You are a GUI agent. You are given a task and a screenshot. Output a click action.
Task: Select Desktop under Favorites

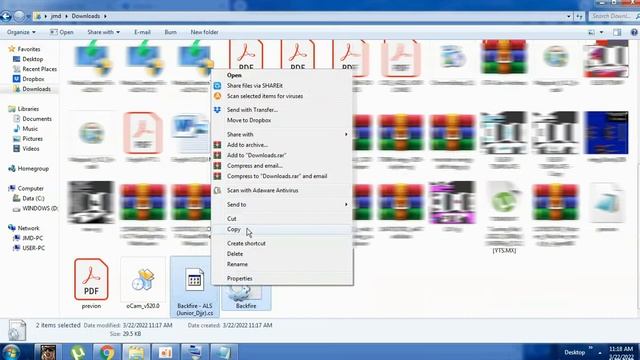click(x=33, y=59)
